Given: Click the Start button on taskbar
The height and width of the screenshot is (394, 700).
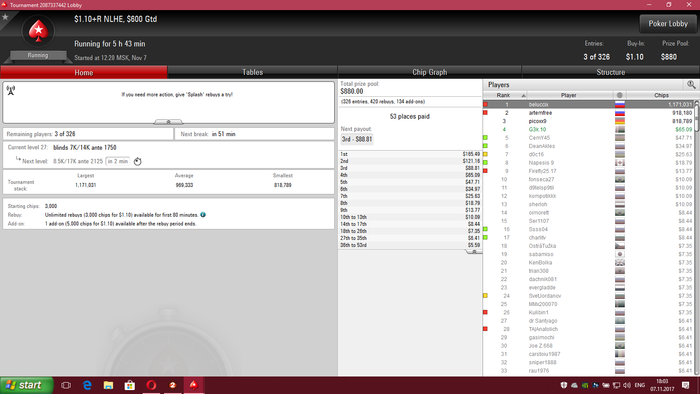Looking at the screenshot, I should (26, 385).
